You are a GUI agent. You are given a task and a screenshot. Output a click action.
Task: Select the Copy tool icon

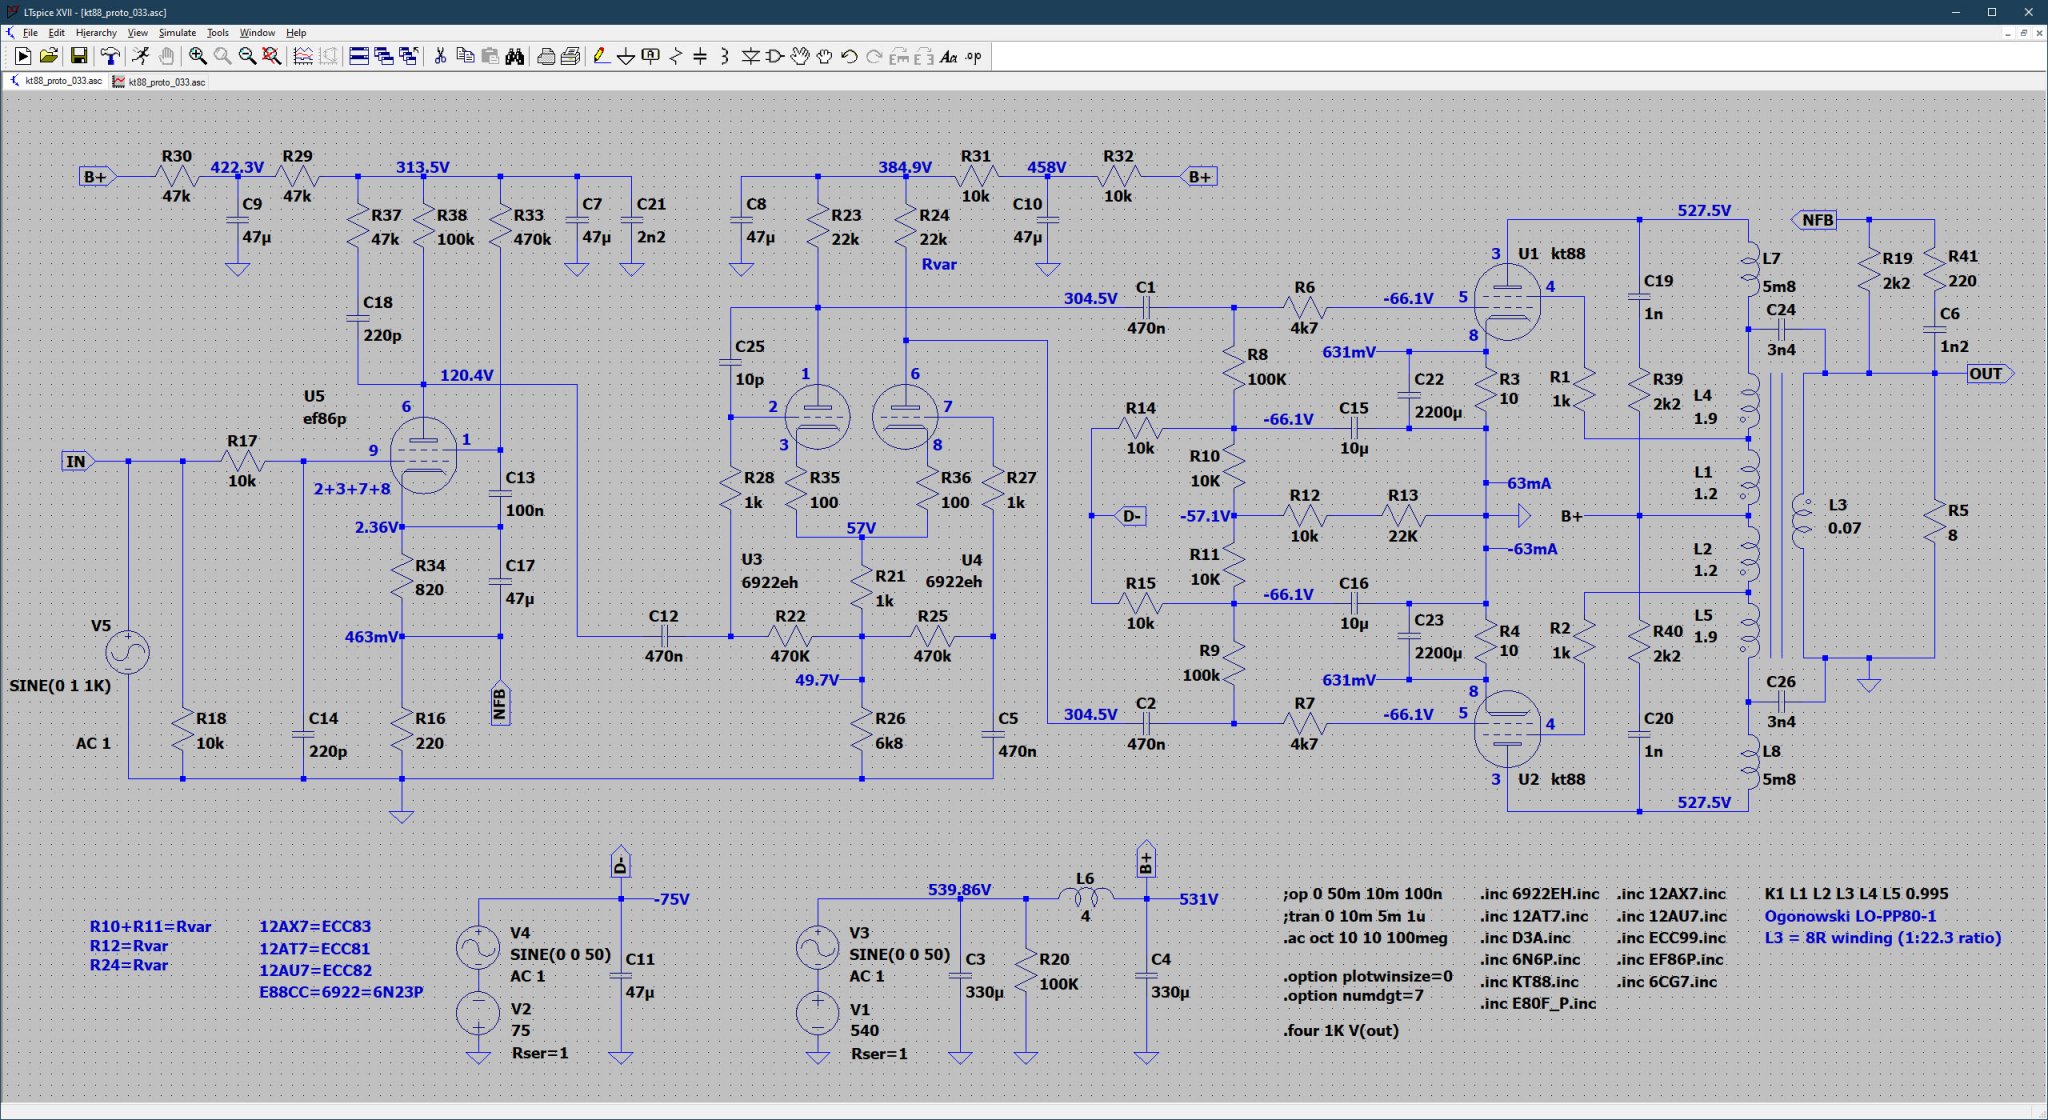pos(465,57)
